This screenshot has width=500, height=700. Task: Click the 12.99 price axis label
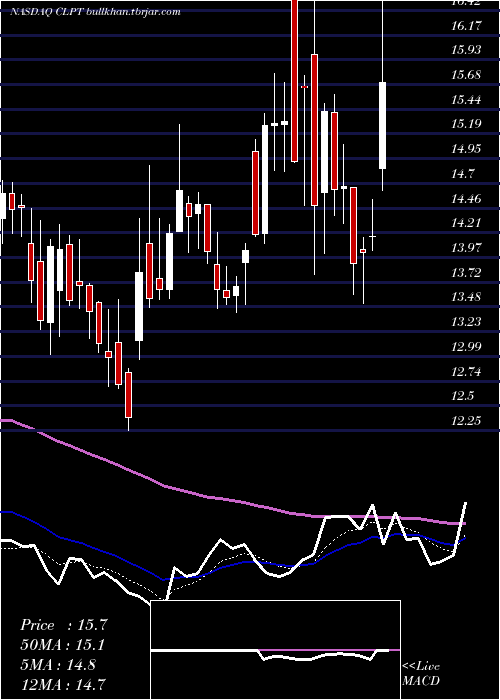466,346
